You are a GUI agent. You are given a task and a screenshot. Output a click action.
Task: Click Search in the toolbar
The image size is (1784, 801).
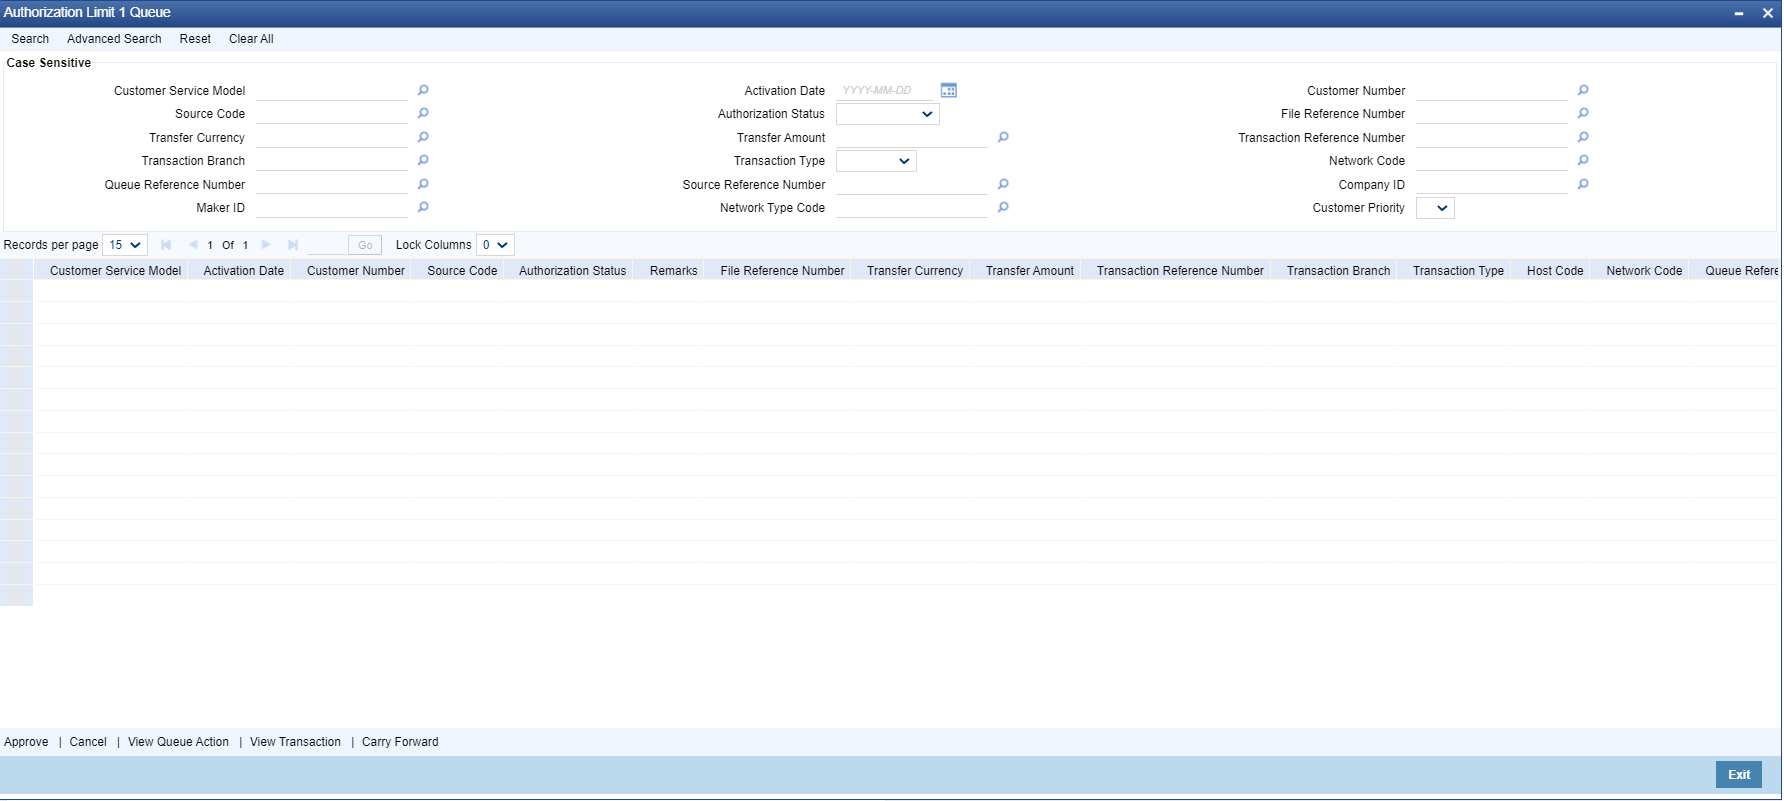pos(30,39)
